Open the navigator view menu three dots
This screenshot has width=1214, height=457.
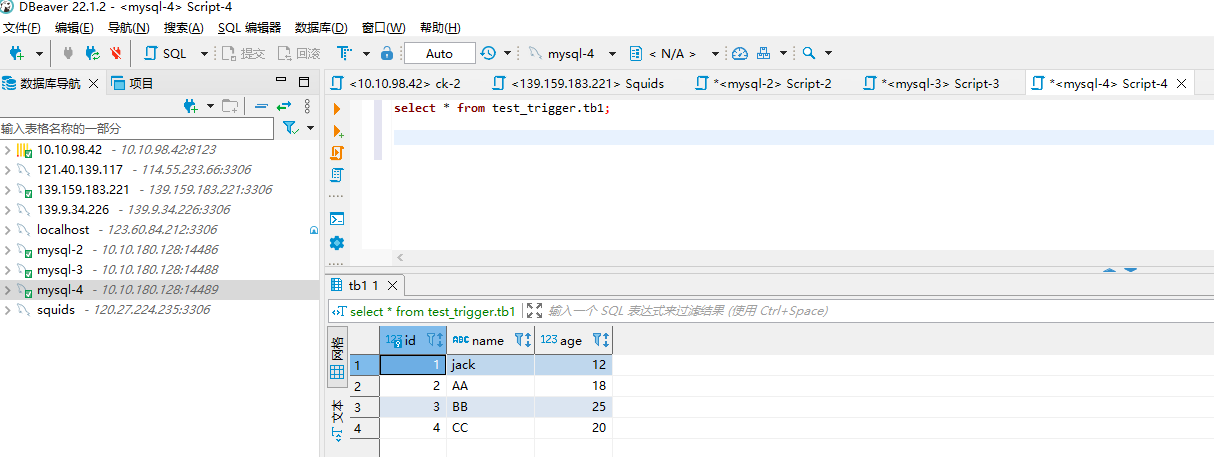click(x=307, y=106)
